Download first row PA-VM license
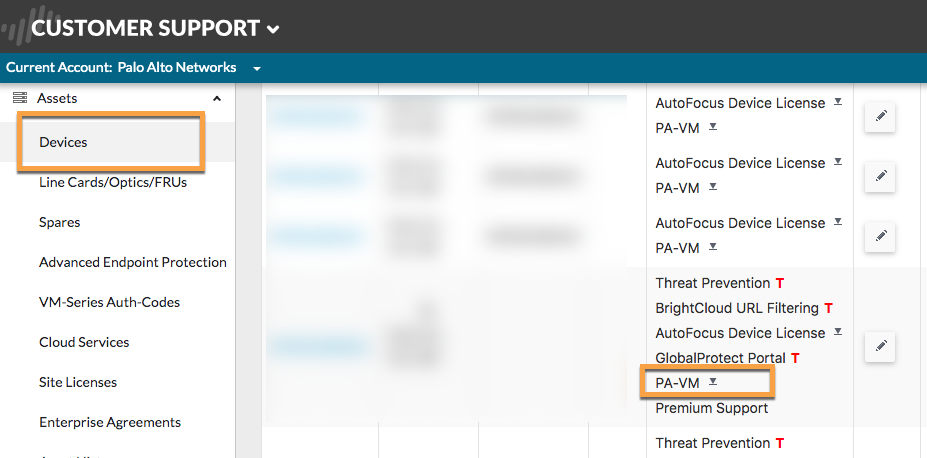This screenshot has width=927, height=458. pos(713,126)
